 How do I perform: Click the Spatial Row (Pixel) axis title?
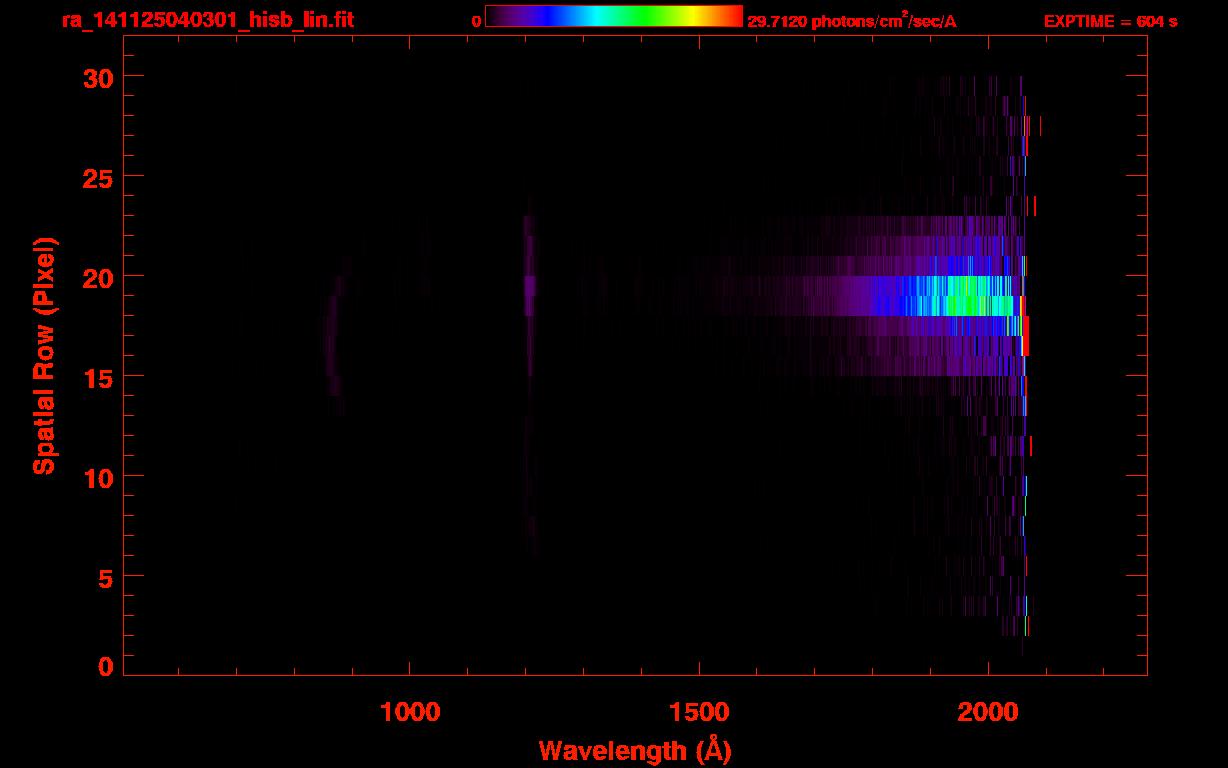pyautogui.click(x=44, y=355)
